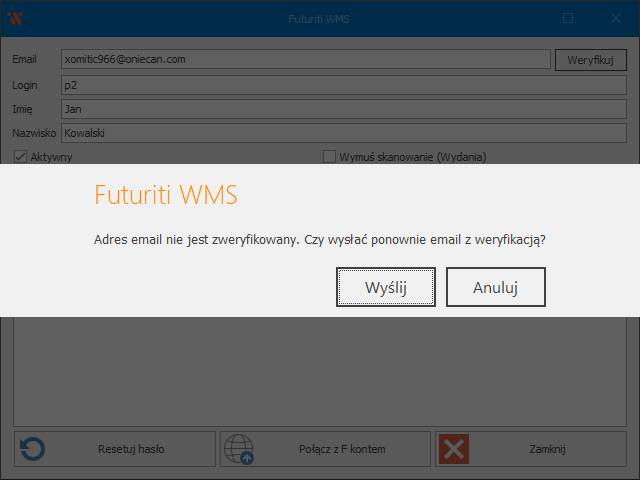
Task: Cancel the dialog with Anuluj
Action: [495, 287]
